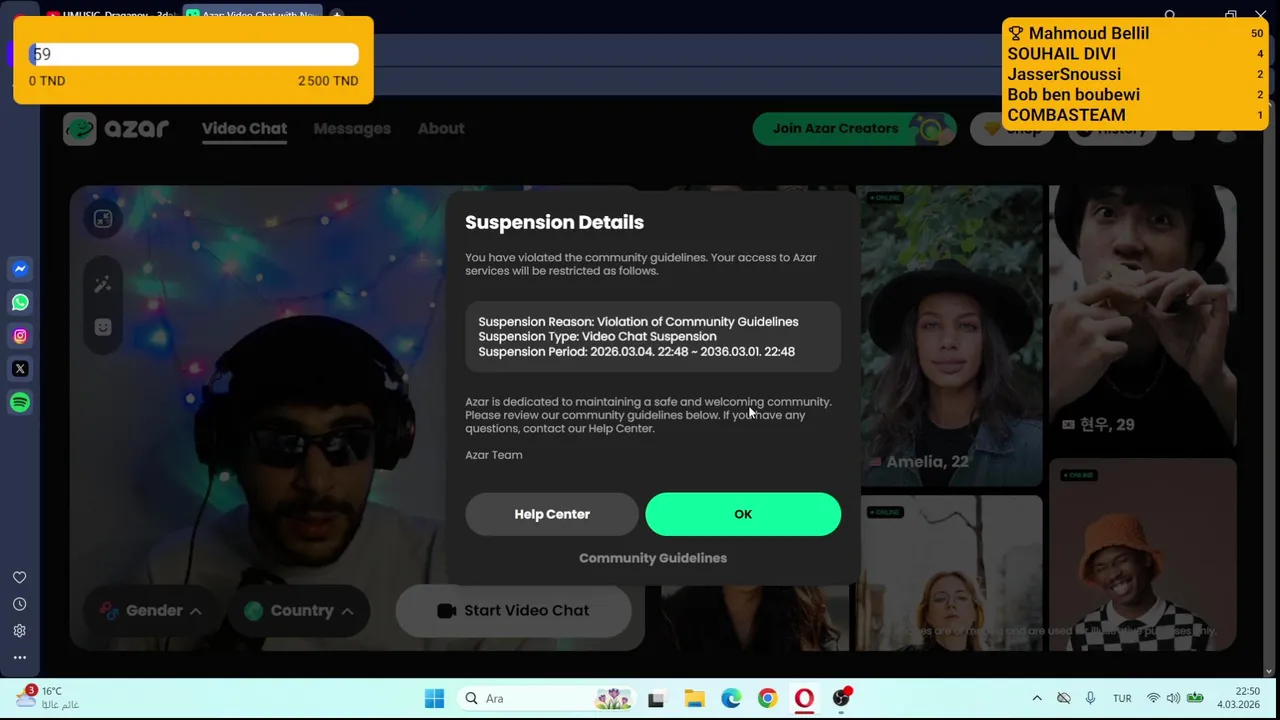Open the sidebar history clock icon
This screenshot has width=1280, height=720.
[x=19, y=604]
